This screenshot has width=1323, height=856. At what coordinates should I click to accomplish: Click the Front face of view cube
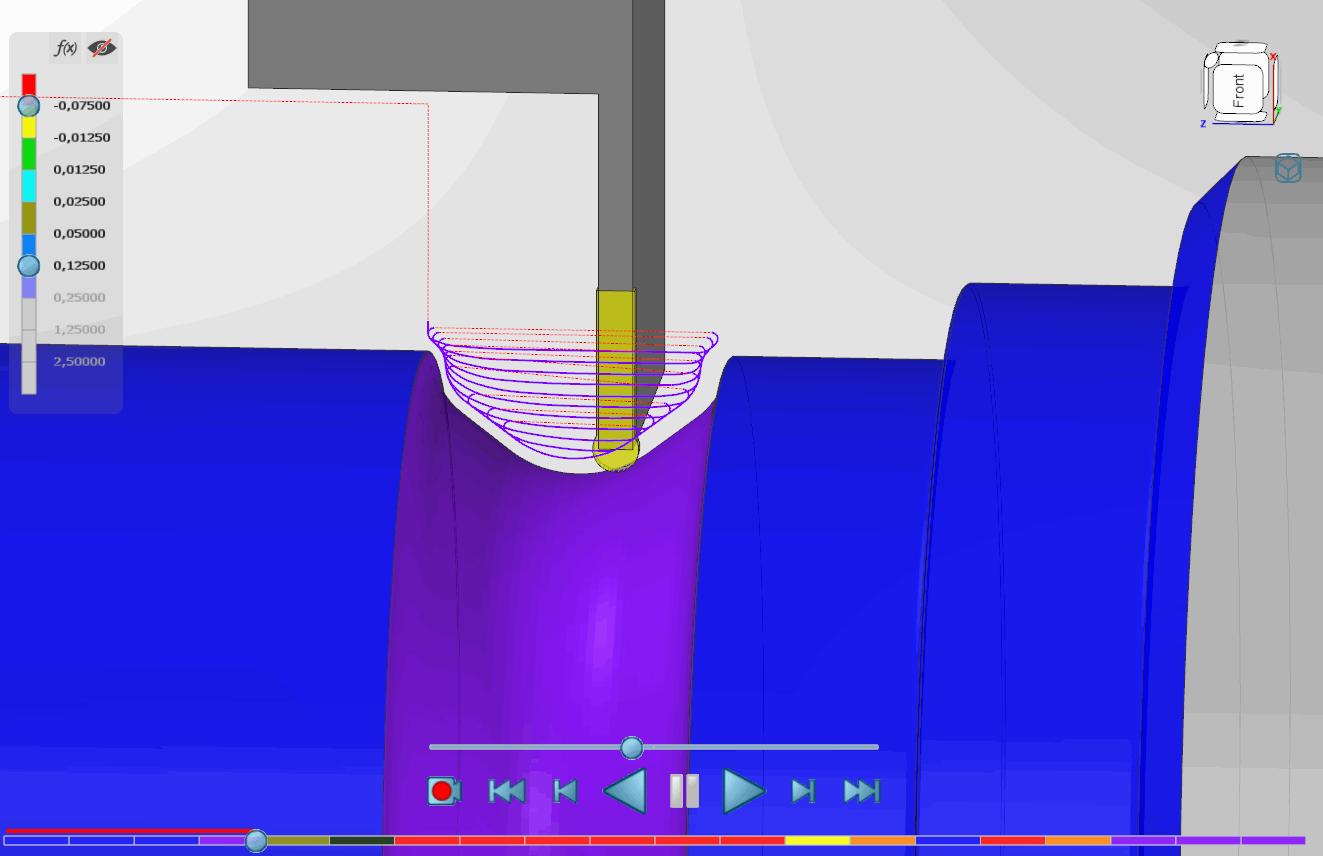tap(1239, 91)
